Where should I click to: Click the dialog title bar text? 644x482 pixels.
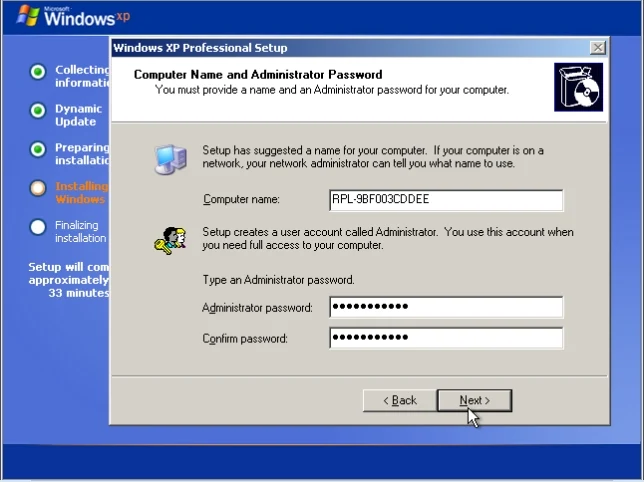pyautogui.click(x=200, y=48)
